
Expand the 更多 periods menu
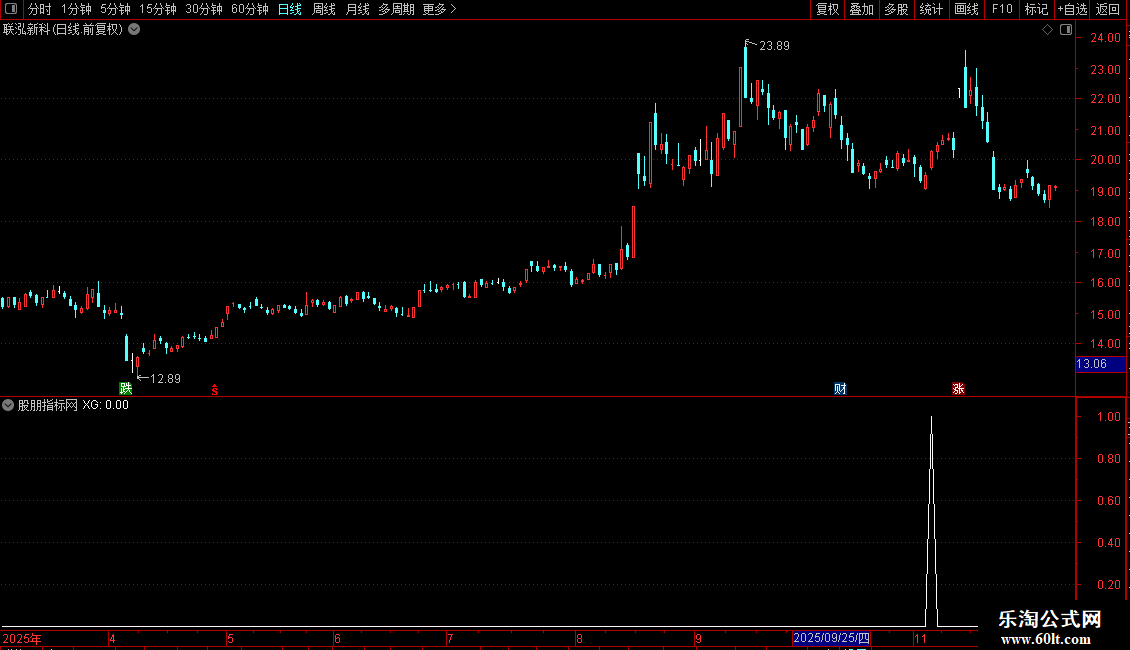pyautogui.click(x=439, y=9)
